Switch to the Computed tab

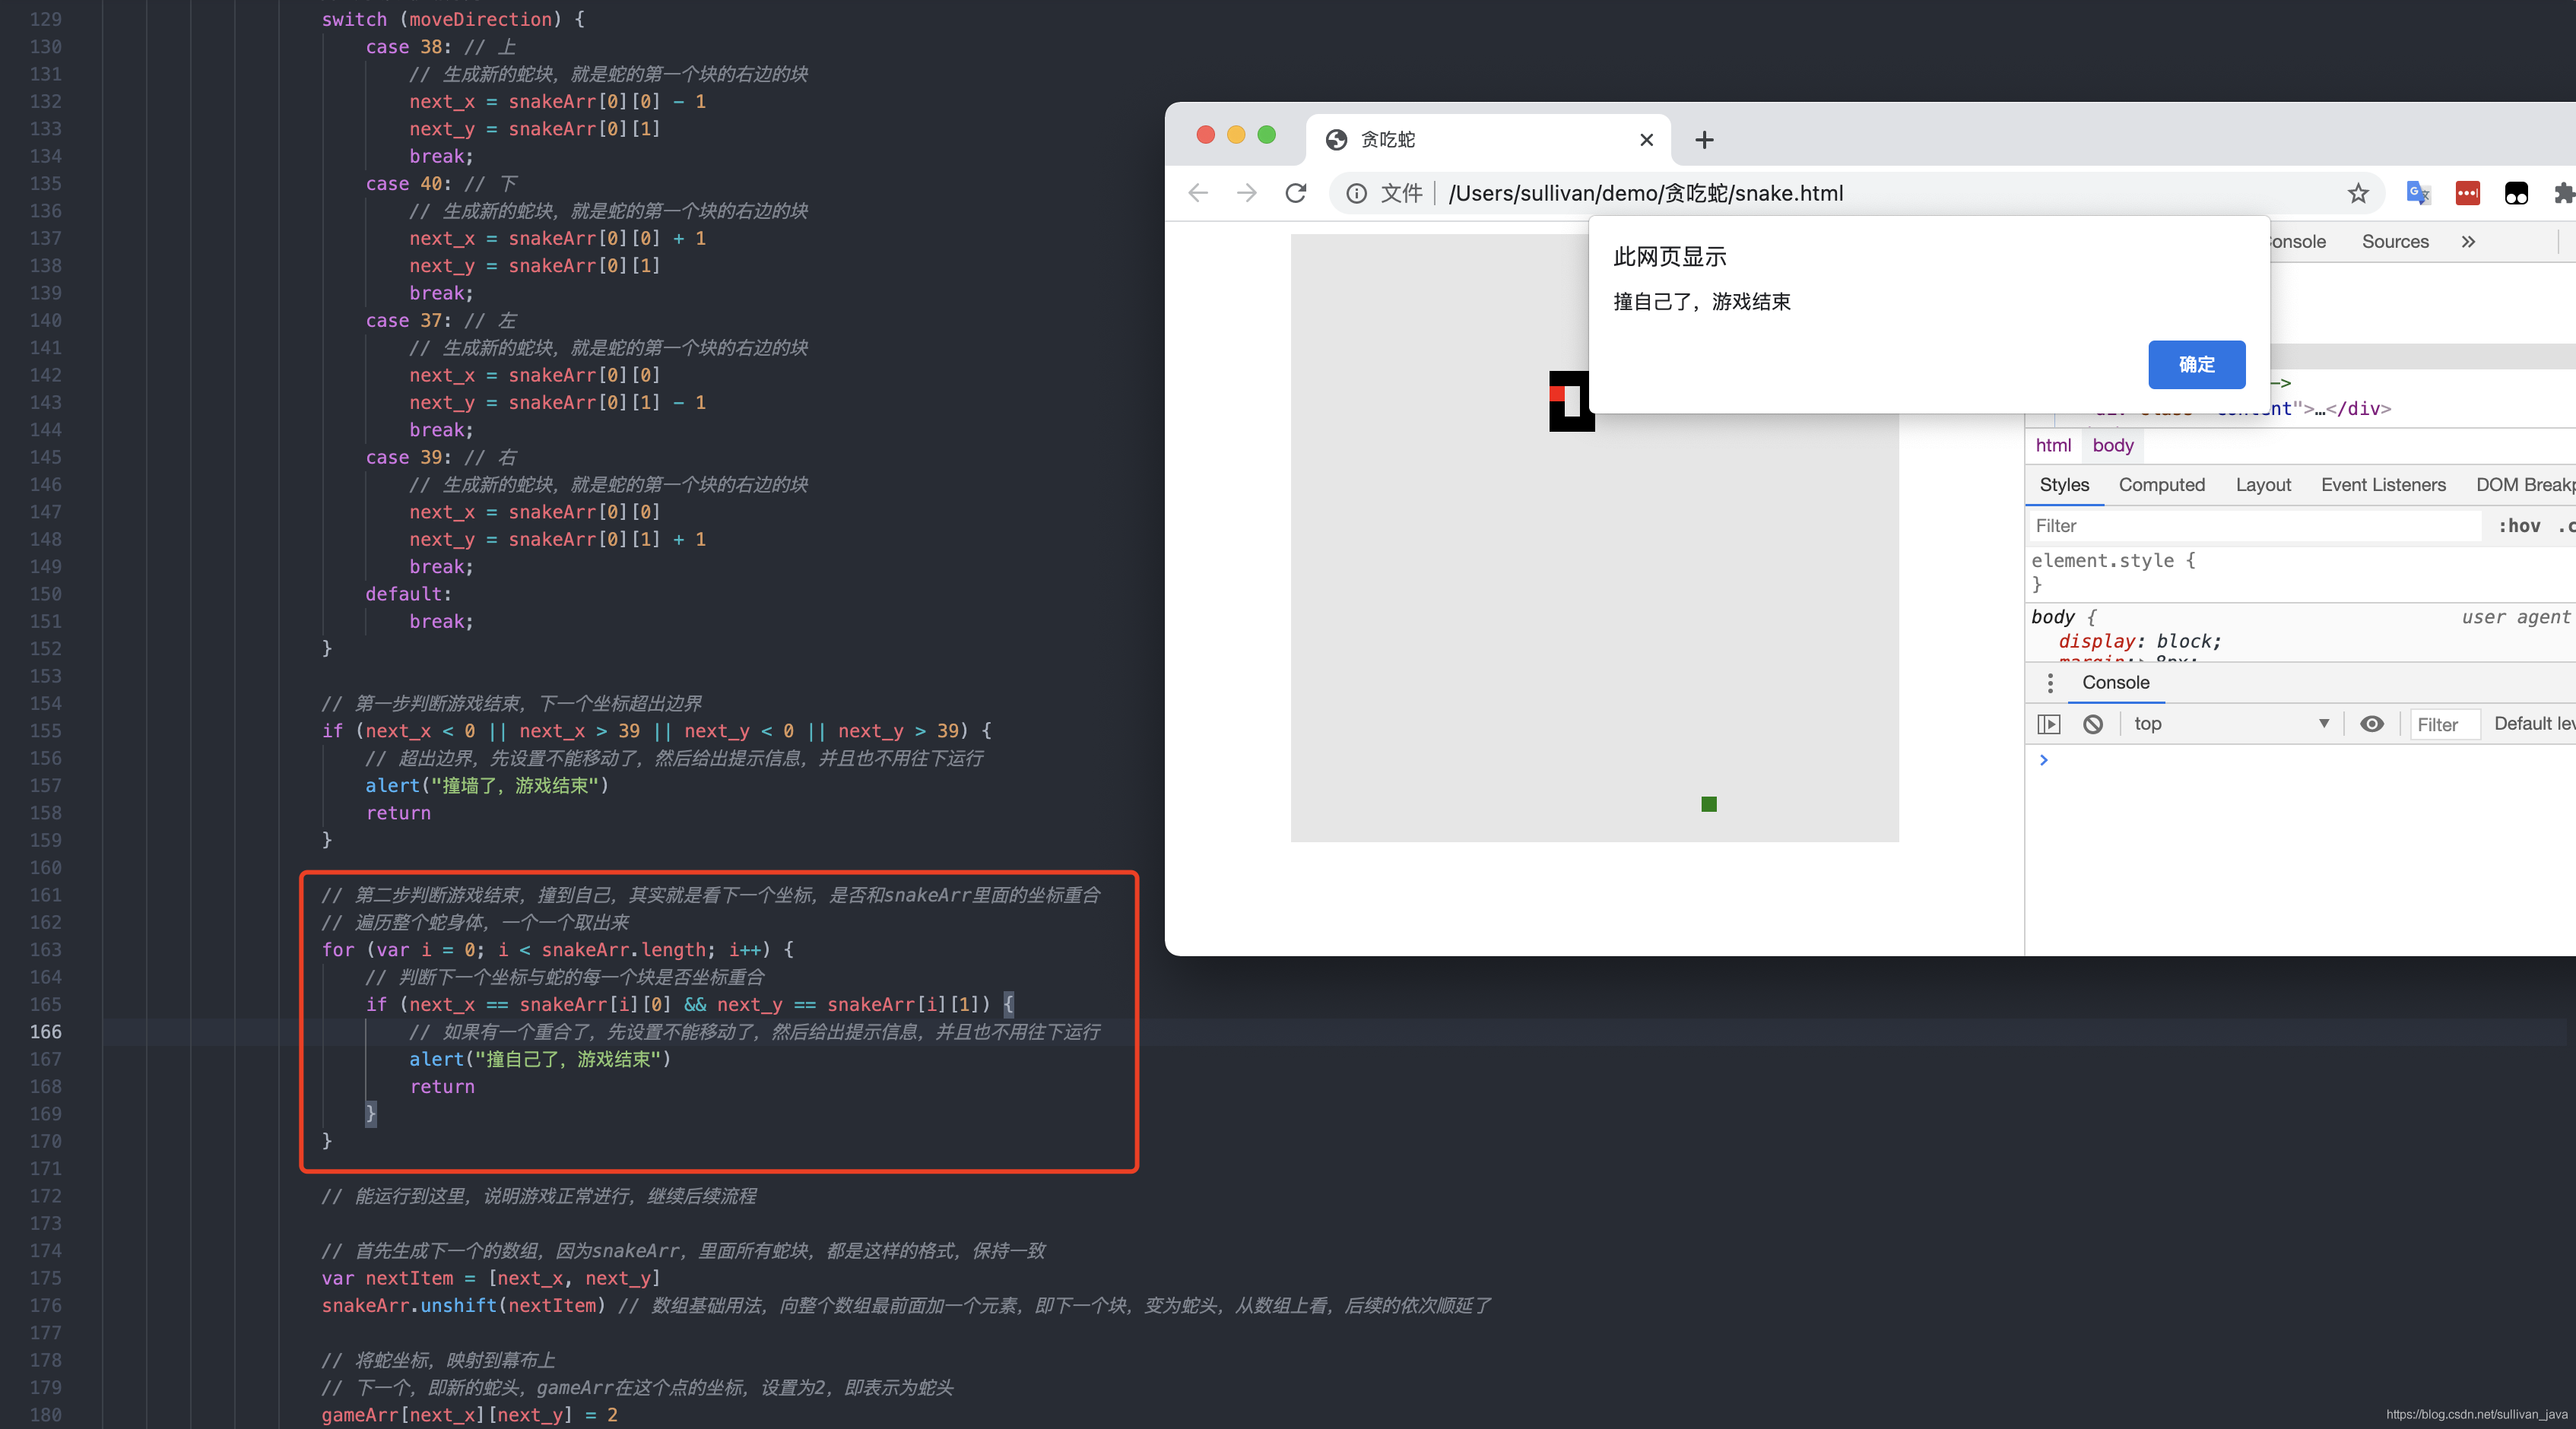pos(2161,485)
